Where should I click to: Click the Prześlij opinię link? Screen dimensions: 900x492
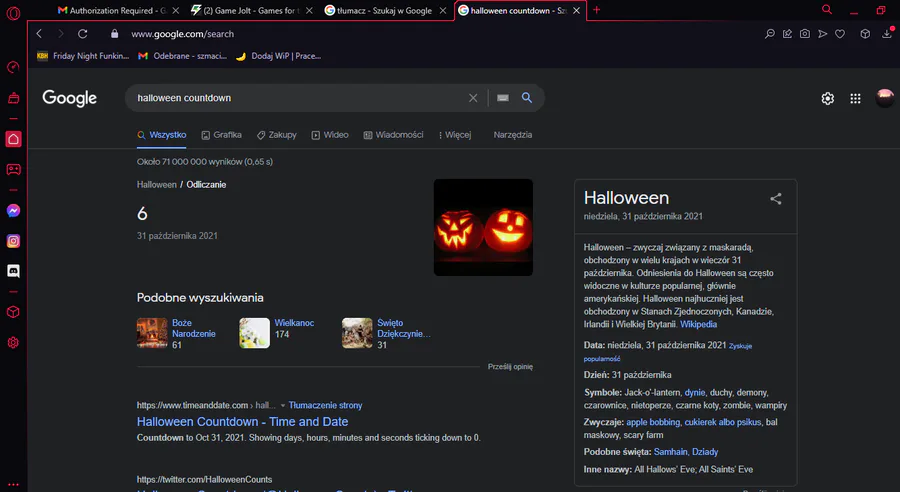[510, 366]
